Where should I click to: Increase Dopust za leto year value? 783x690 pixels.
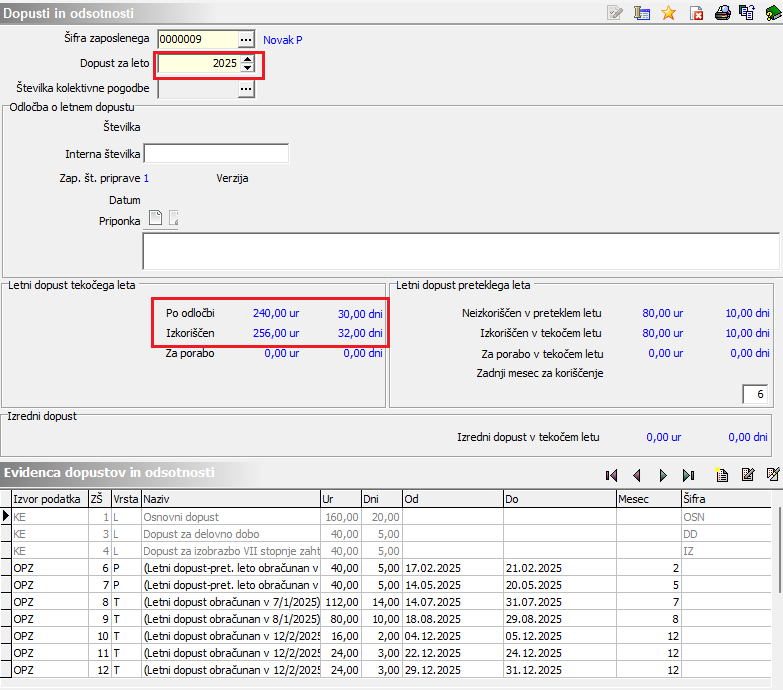point(248,58)
